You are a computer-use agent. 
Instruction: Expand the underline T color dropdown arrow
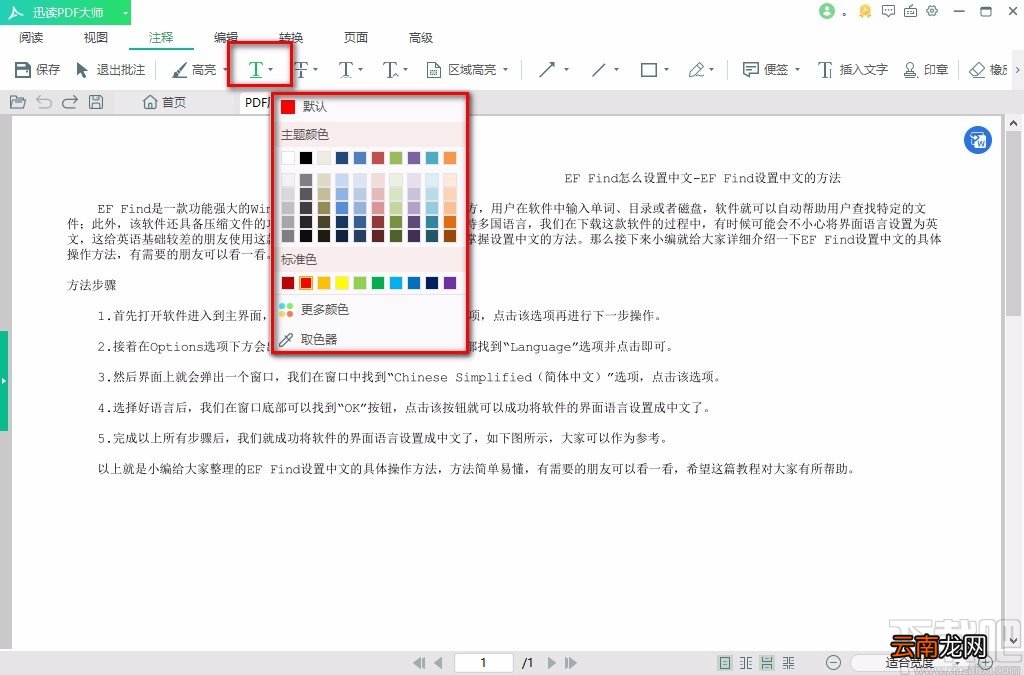pos(270,69)
